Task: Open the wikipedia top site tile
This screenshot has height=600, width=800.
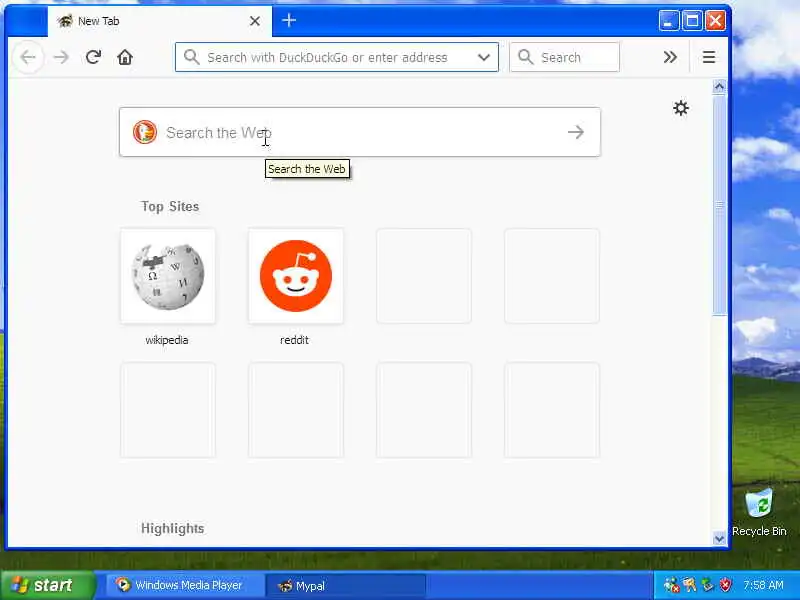Action: click(168, 276)
